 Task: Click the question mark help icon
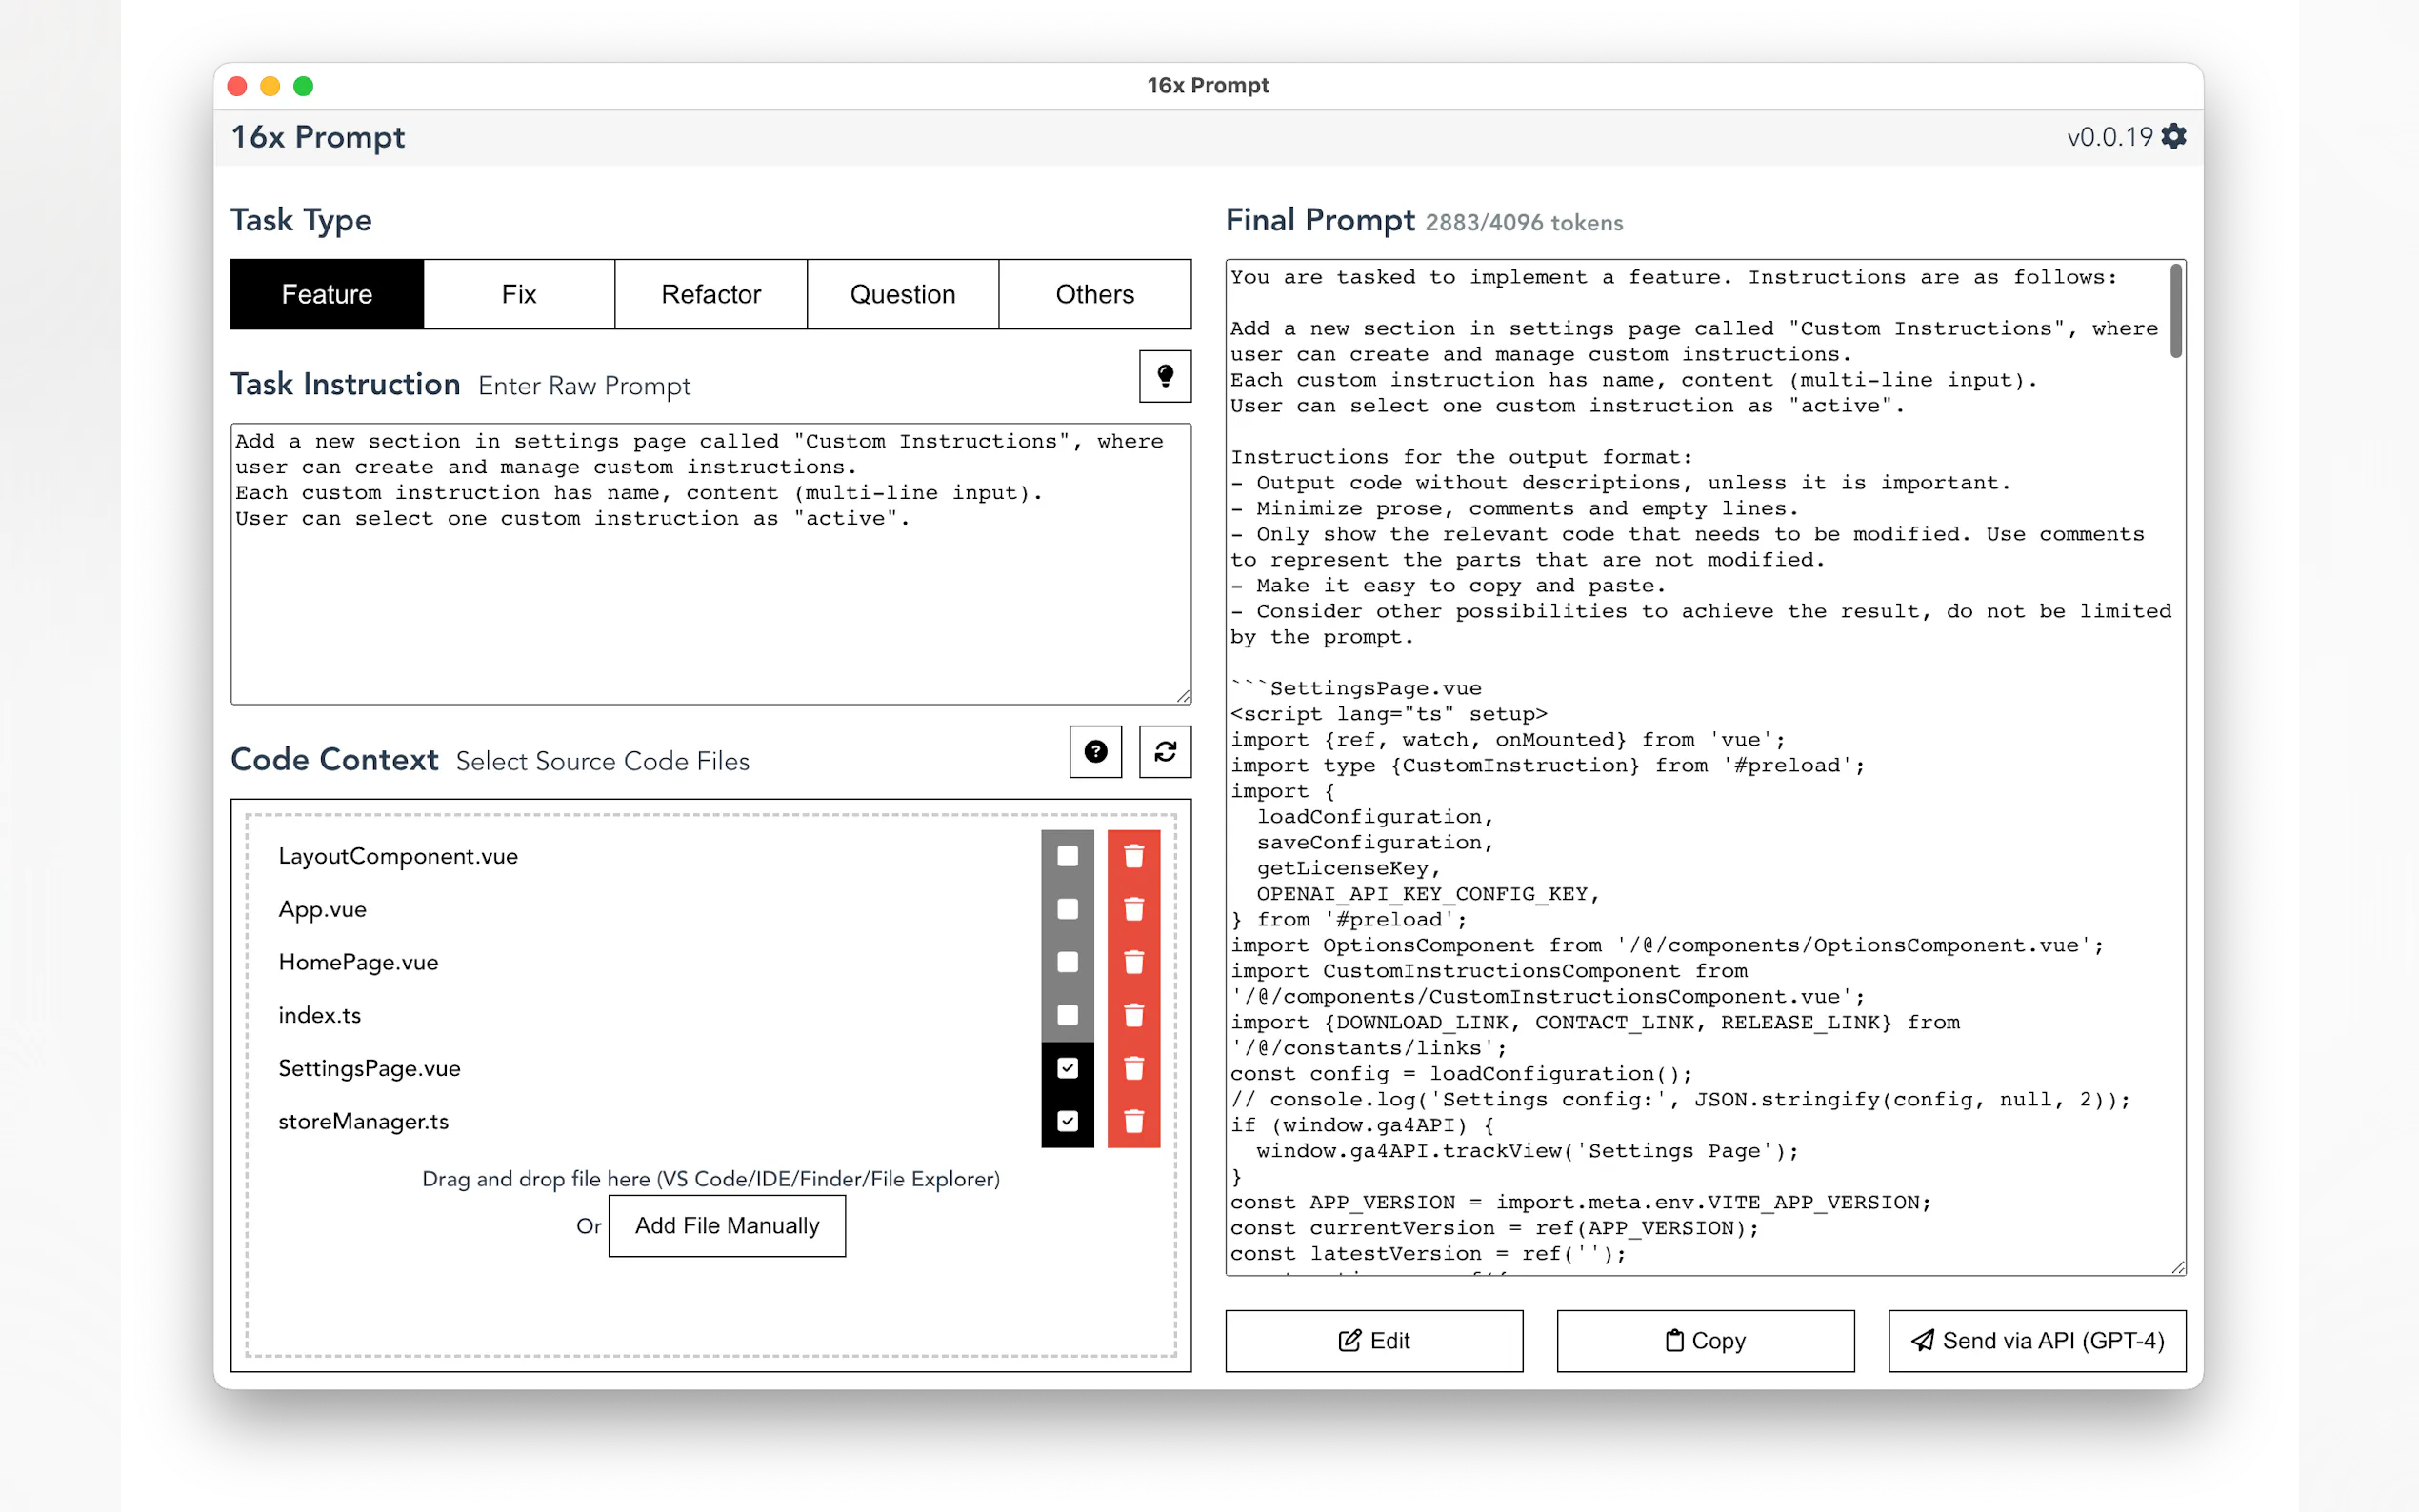coord(1095,751)
